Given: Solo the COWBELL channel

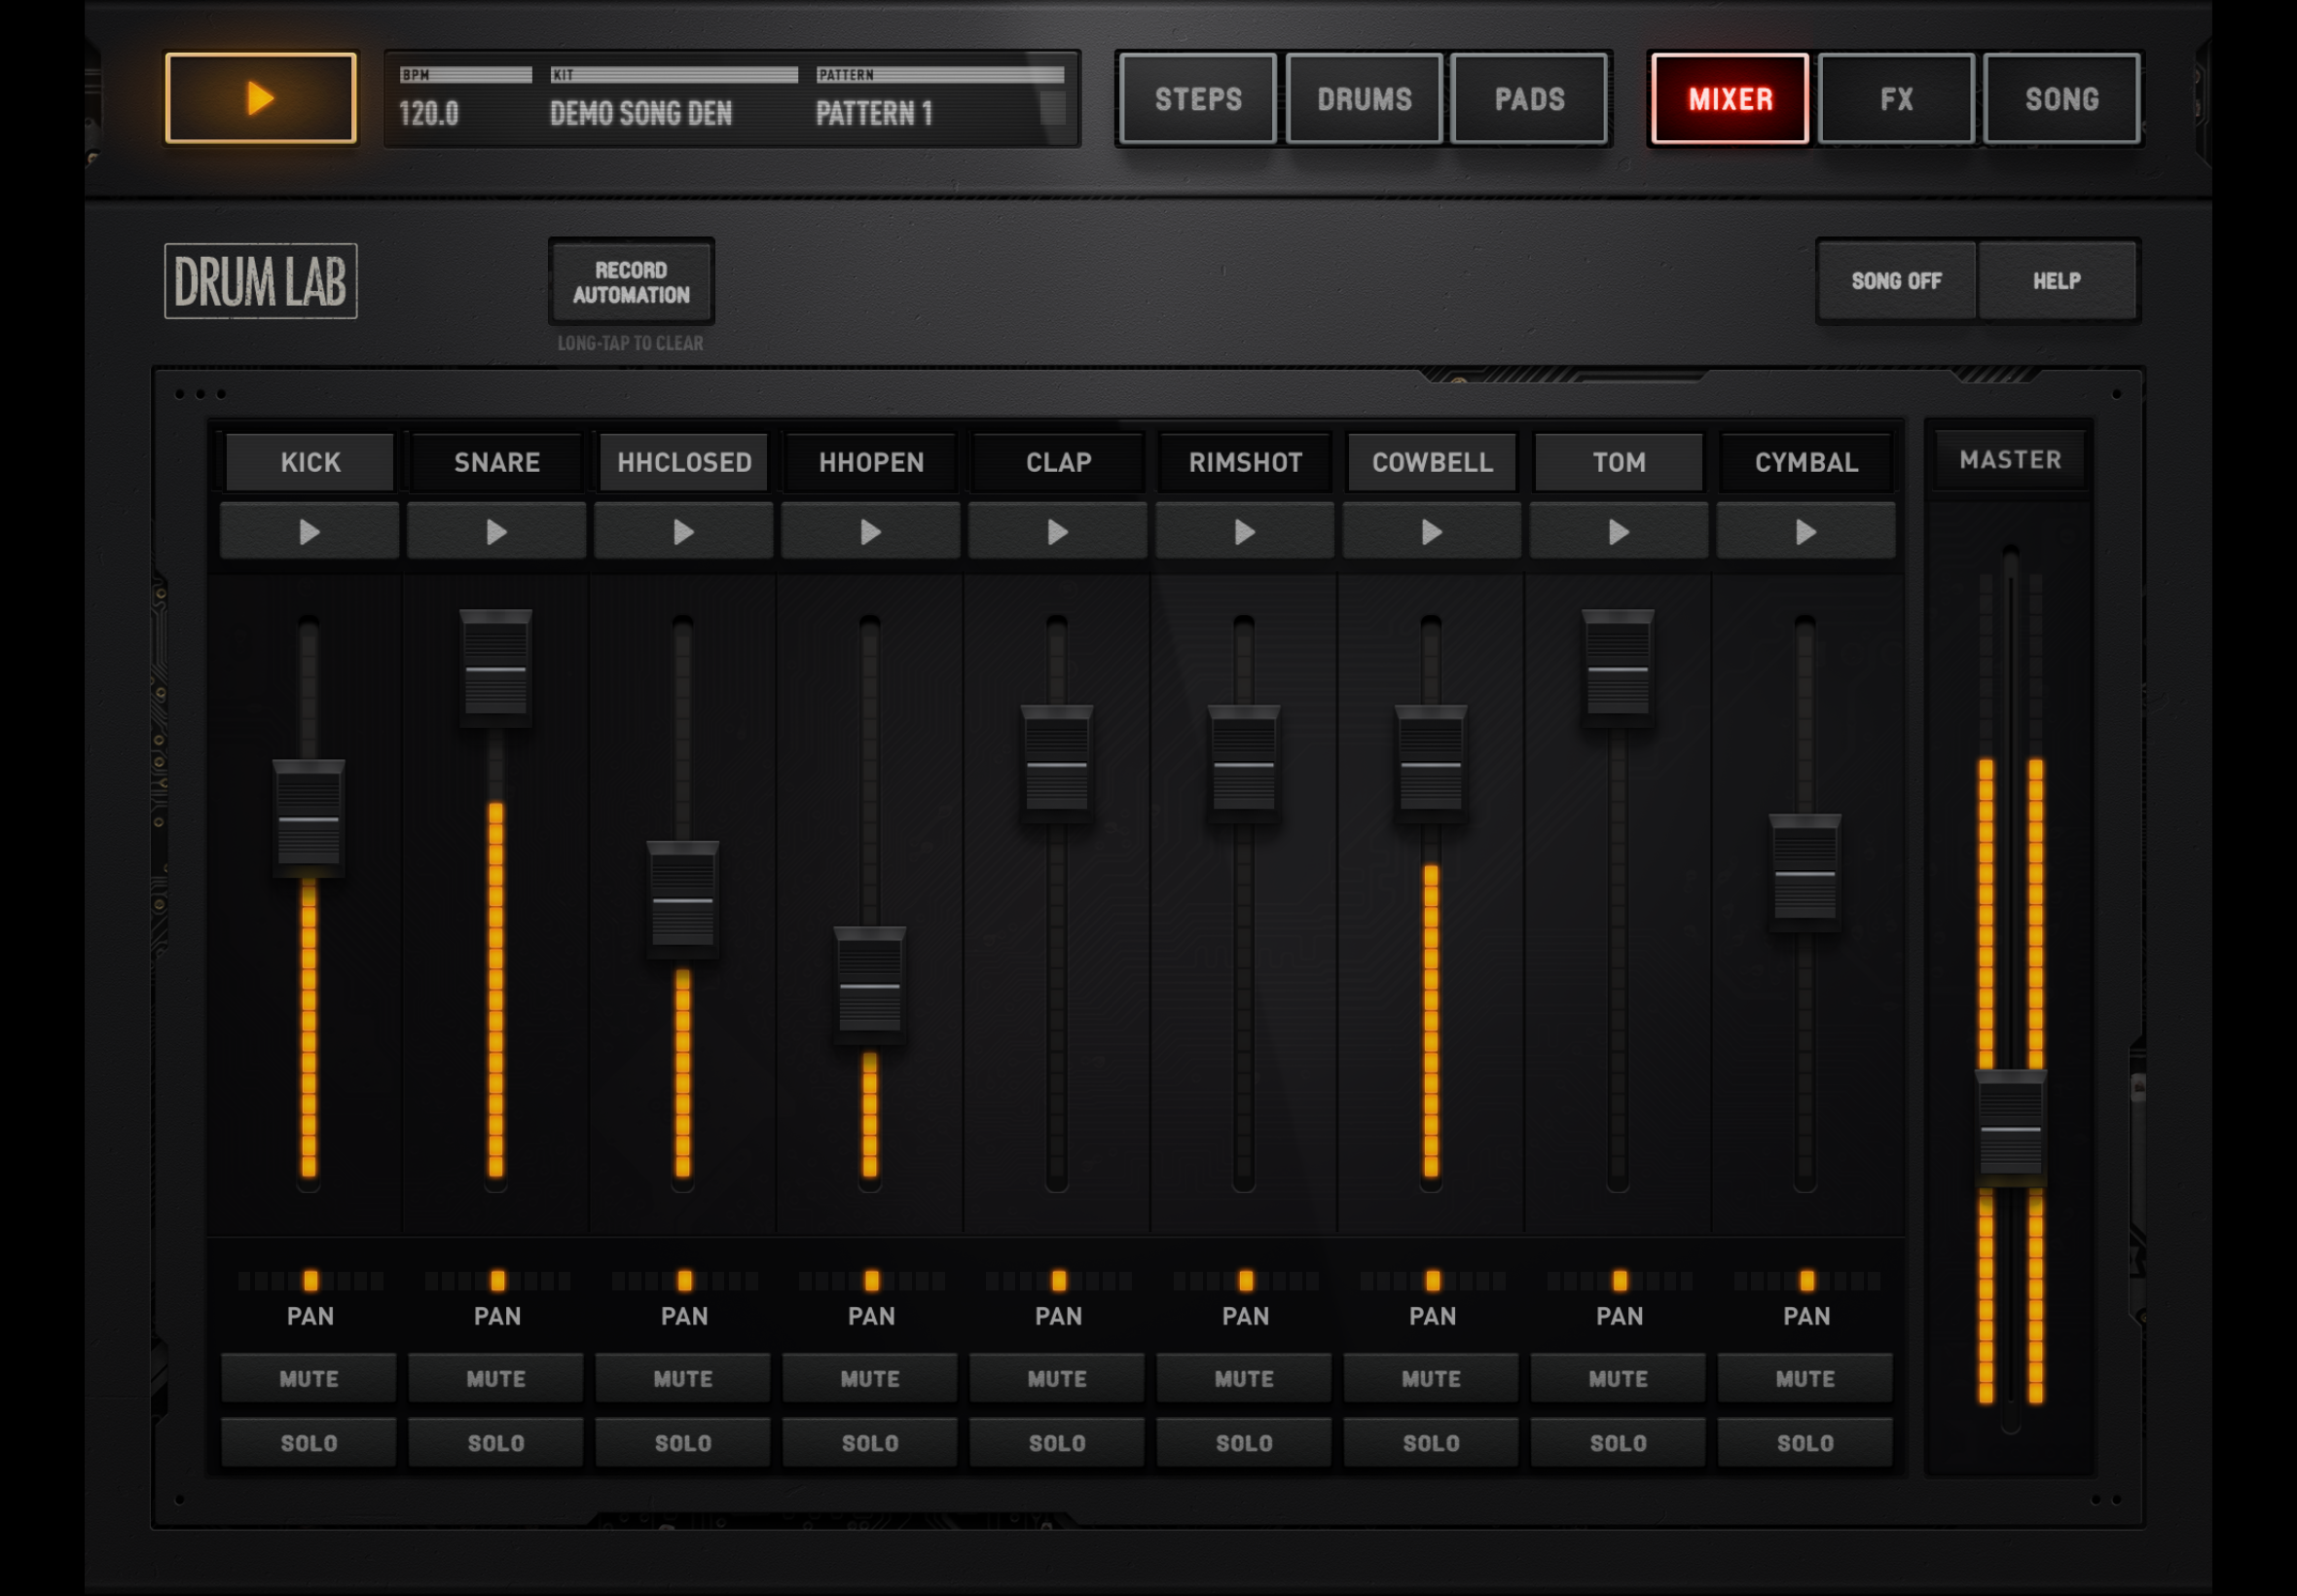Looking at the screenshot, I should pos(1431,1442).
